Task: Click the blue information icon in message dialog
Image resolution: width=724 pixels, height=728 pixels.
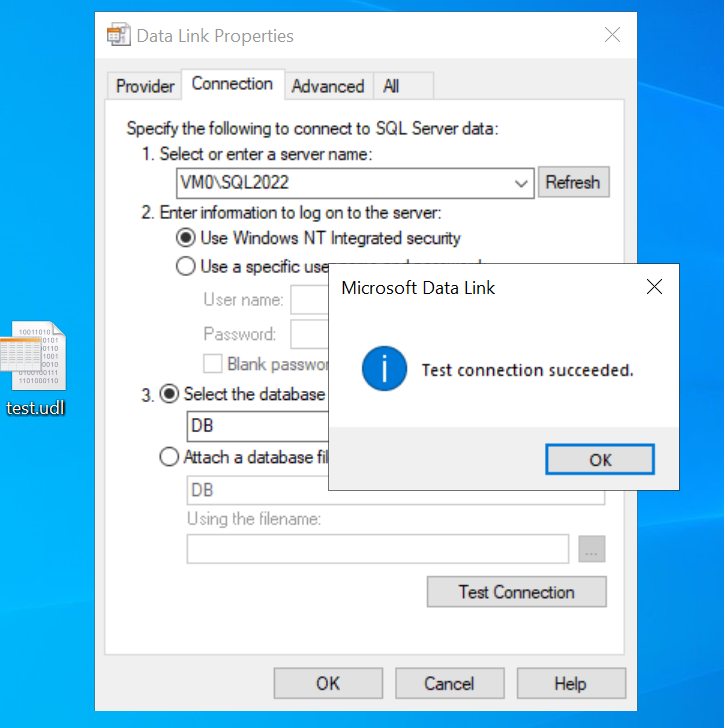Action: point(384,369)
